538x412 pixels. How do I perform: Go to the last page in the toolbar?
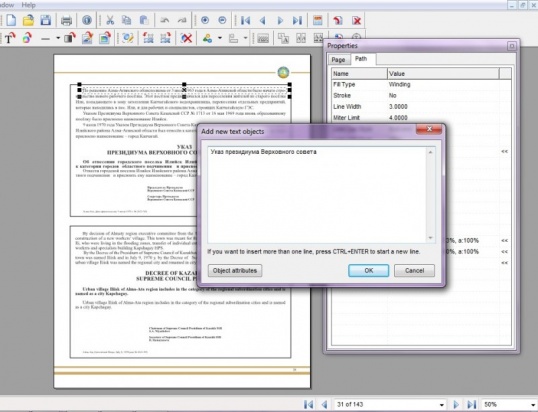(297, 21)
